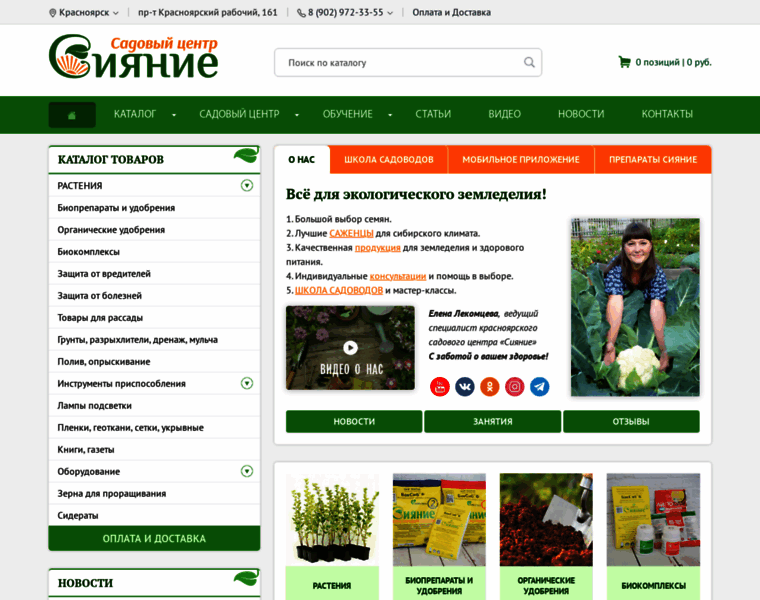Switch to Школа садоводов tab

click(x=389, y=159)
